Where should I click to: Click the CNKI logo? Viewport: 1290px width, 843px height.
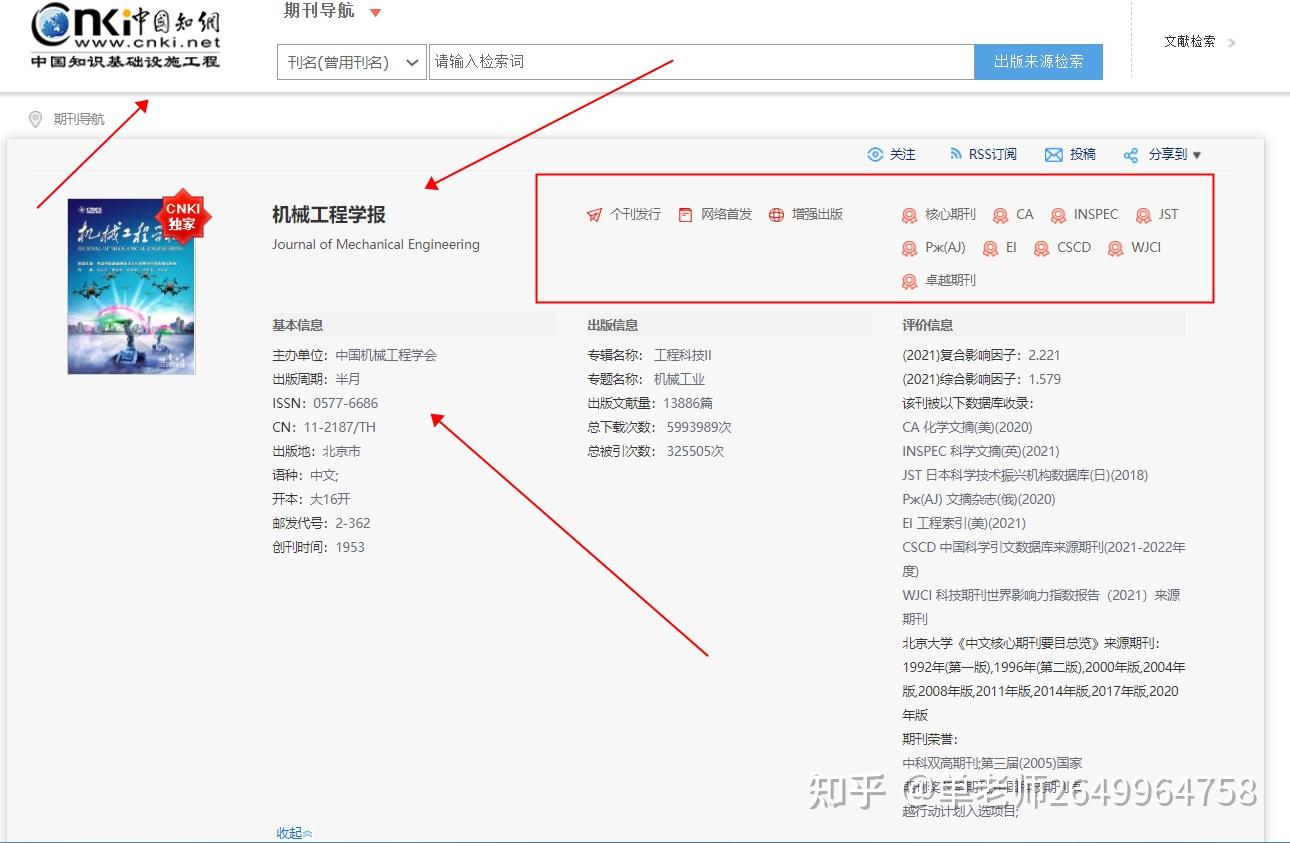pos(125,36)
